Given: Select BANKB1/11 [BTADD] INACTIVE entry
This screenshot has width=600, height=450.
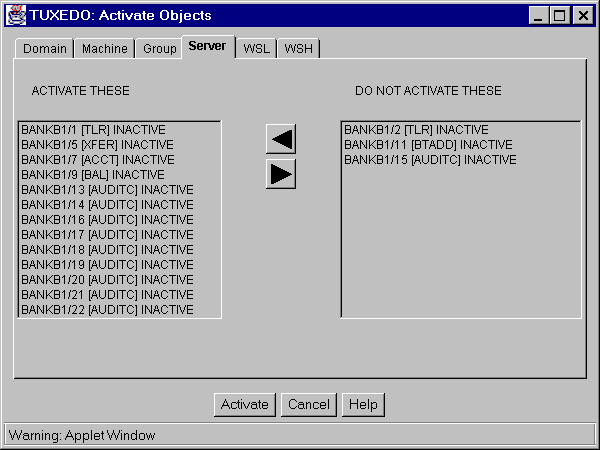Looking at the screenshot, I should click(x=461, y=145).
